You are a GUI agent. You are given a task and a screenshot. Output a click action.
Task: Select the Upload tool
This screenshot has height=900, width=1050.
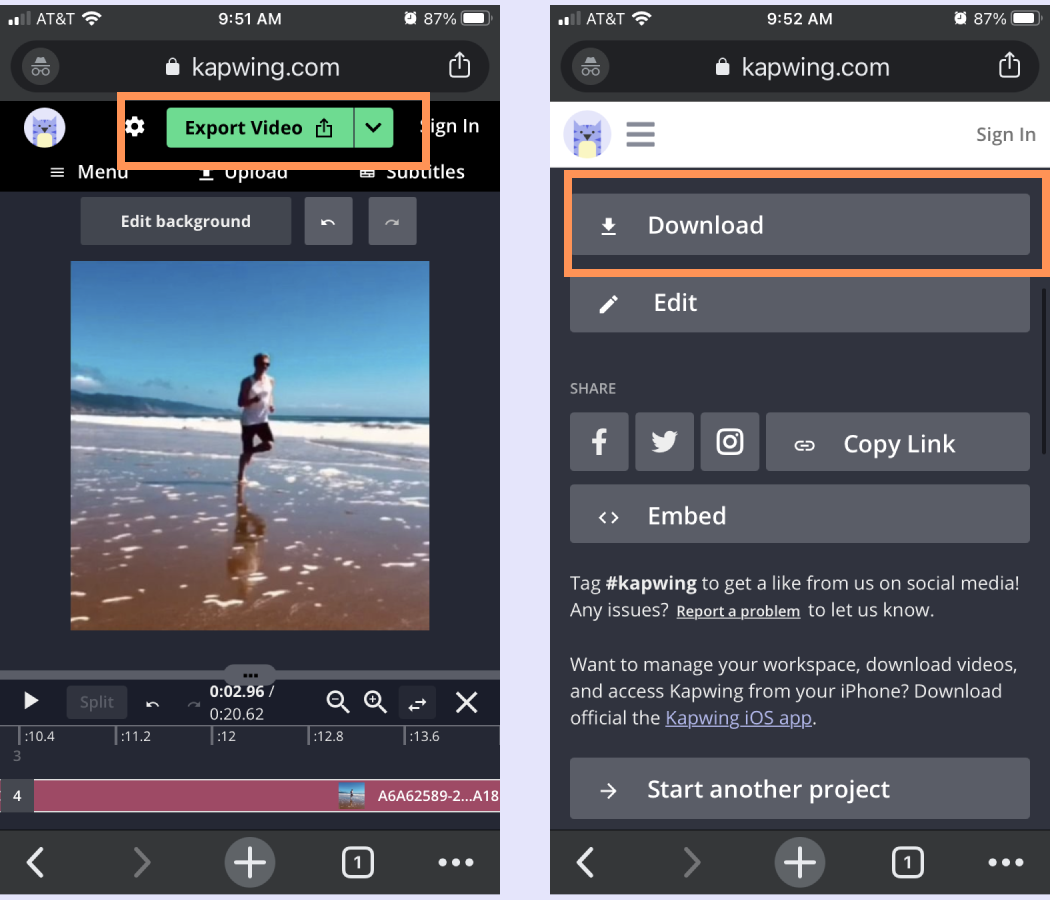243,171
